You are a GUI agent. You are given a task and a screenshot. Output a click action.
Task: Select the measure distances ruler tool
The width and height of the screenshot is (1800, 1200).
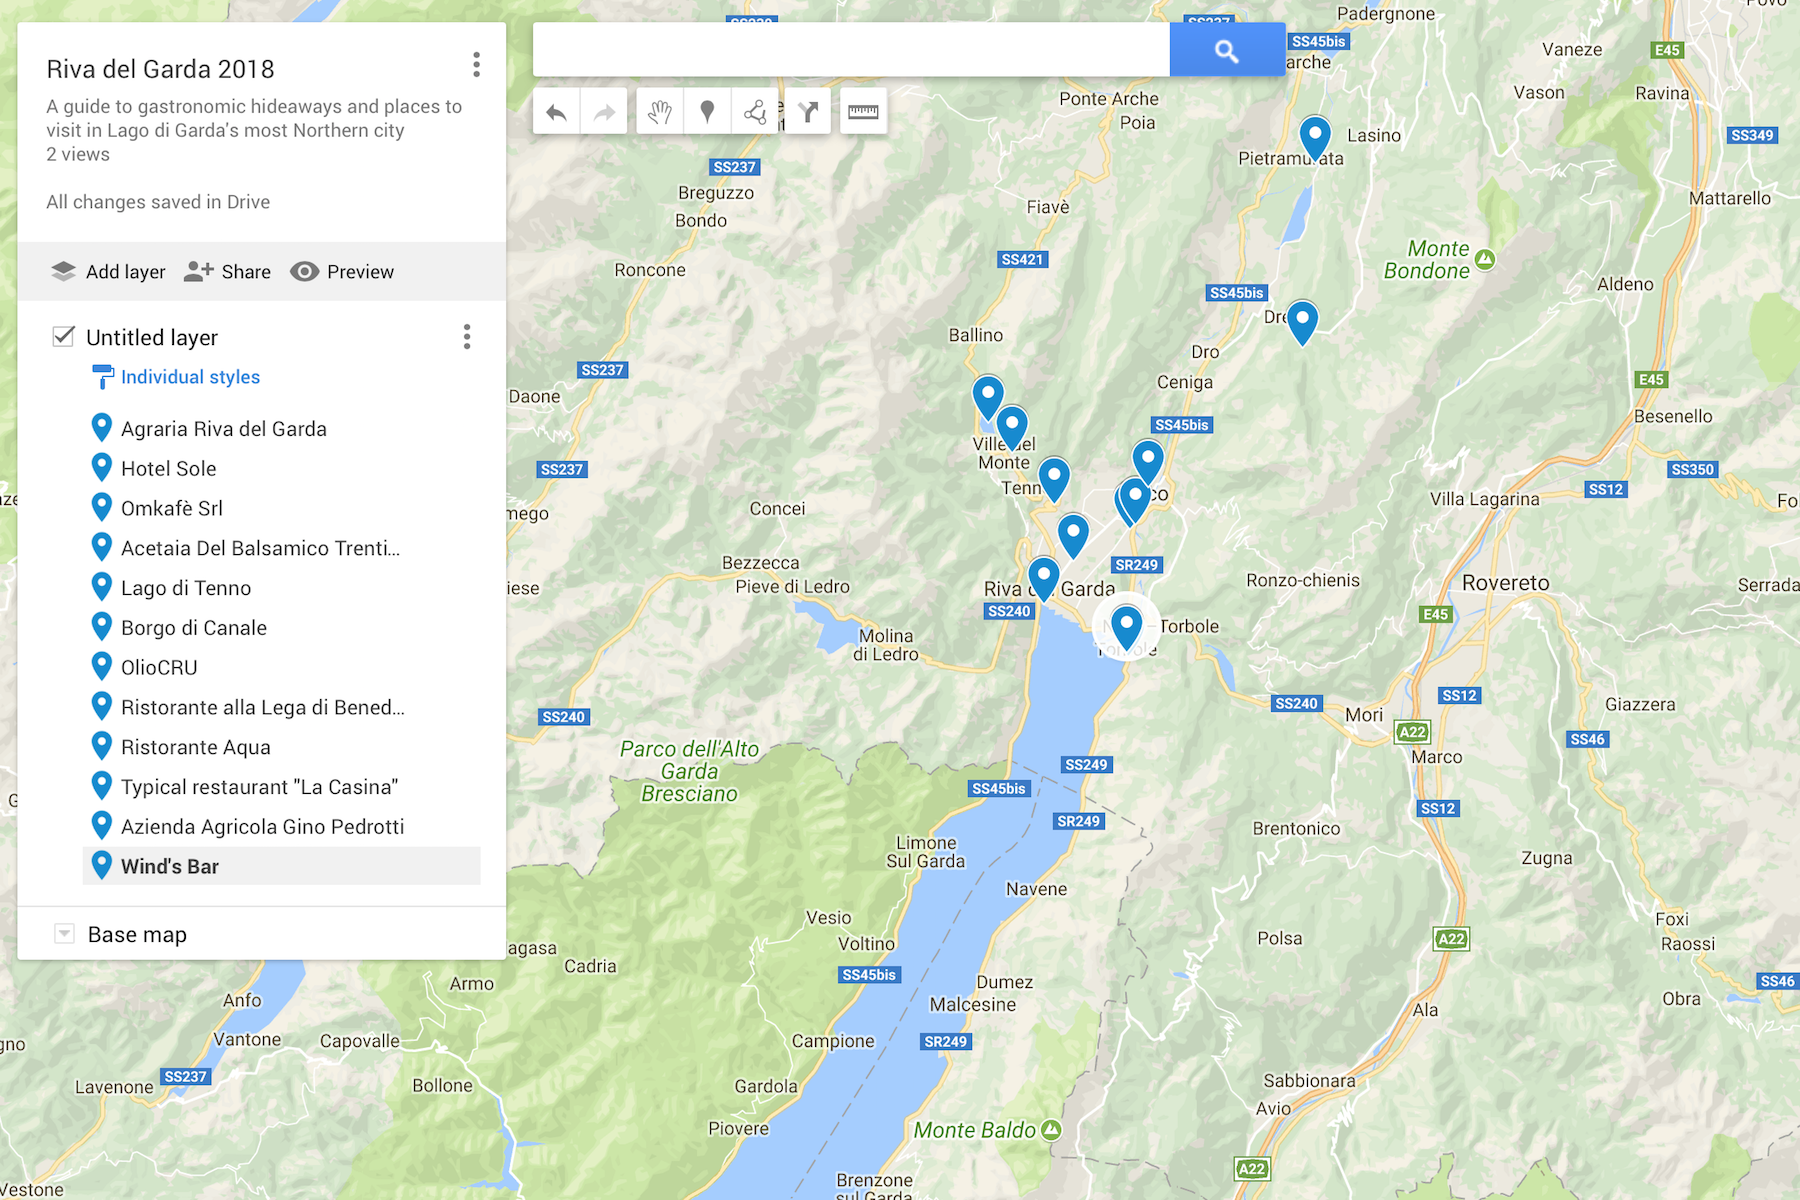863,111
